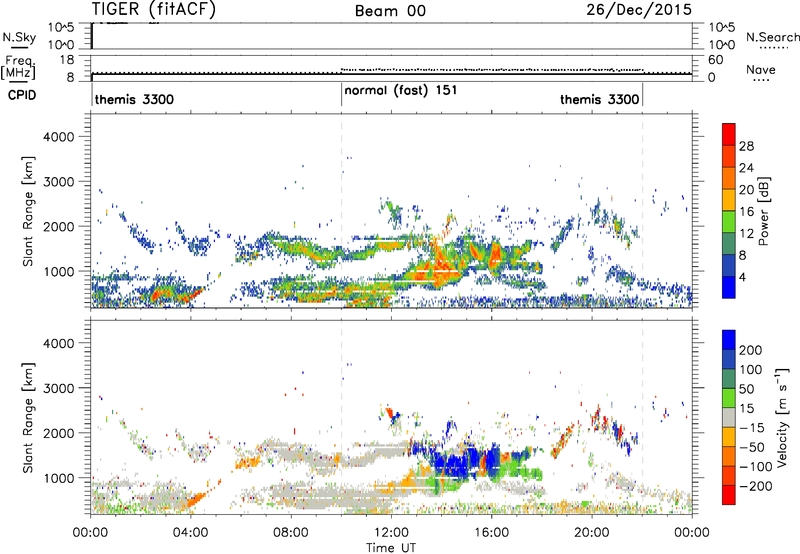Click the Slant Range [km] label of the velocity plot
This screenshot has height=554, width=800.
tap(28, 417)
